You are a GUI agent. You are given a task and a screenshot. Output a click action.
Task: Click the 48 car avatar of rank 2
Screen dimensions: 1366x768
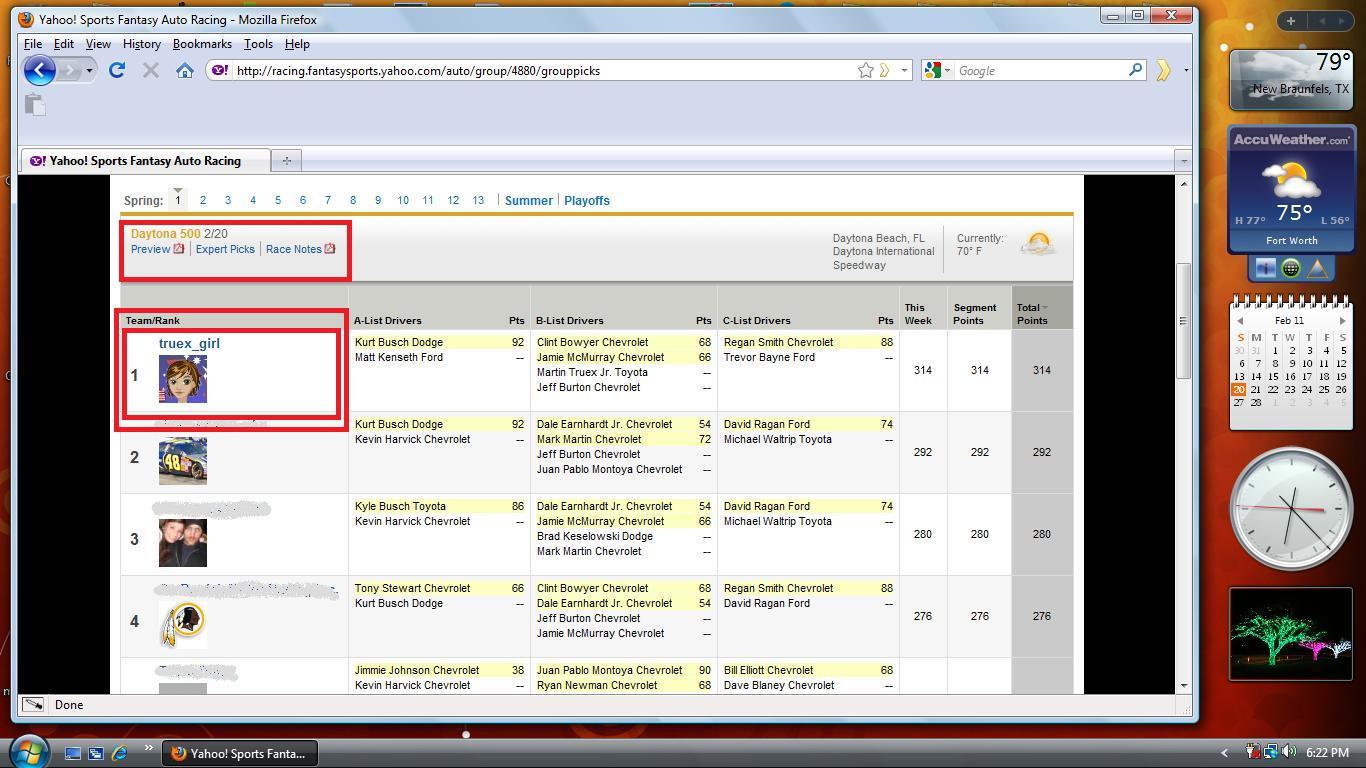click(x=183, y=461)
